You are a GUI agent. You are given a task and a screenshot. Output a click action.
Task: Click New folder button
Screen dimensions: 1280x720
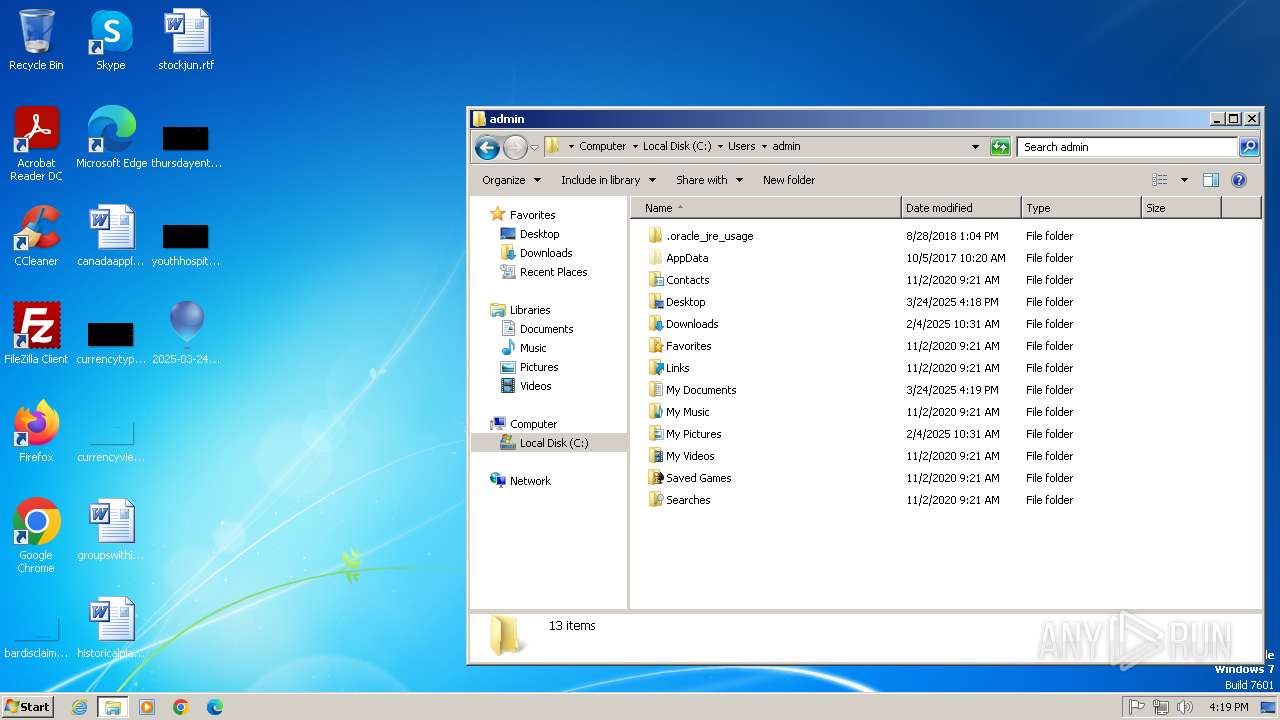[x=789, y=180]
